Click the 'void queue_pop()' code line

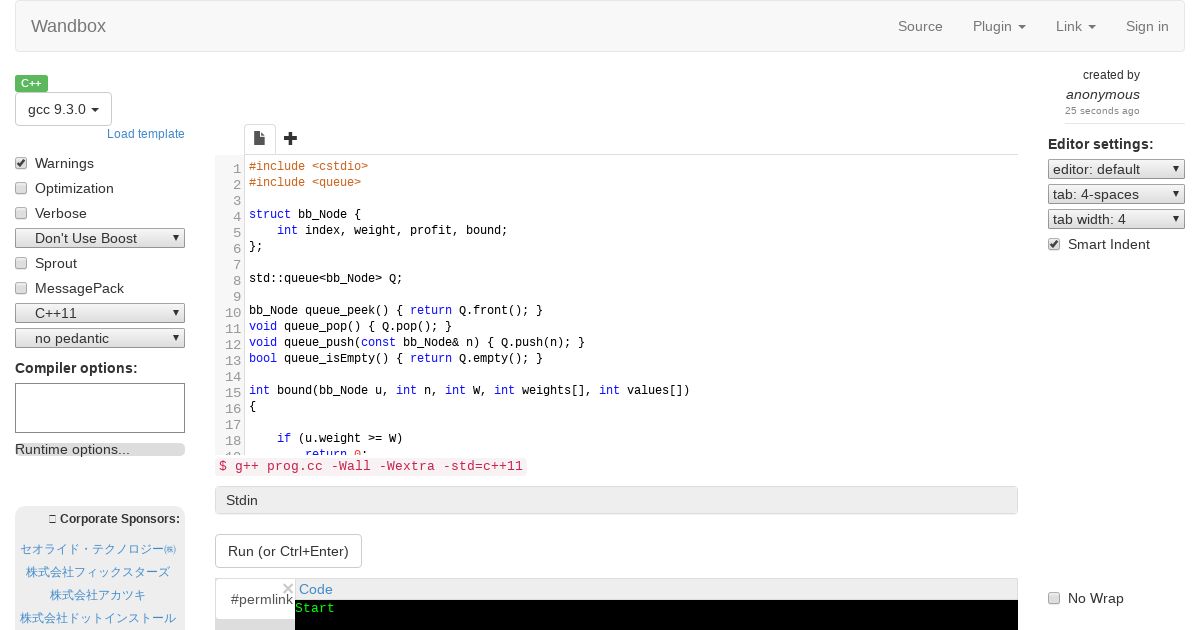(x=350, y=326)
